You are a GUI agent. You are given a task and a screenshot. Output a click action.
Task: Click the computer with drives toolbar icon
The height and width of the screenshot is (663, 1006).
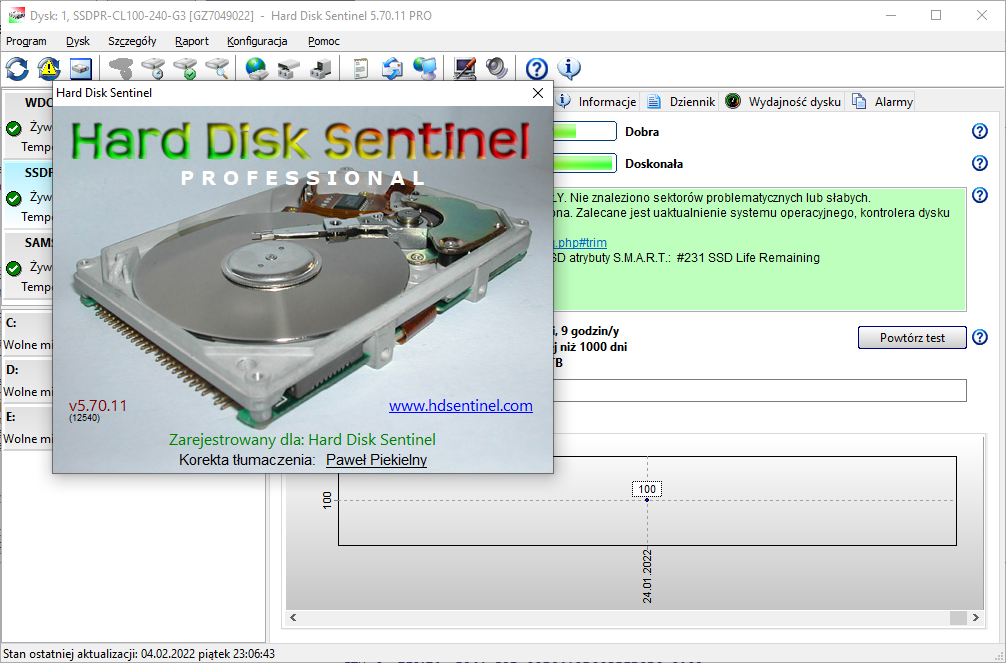click(x=321, y=68)
